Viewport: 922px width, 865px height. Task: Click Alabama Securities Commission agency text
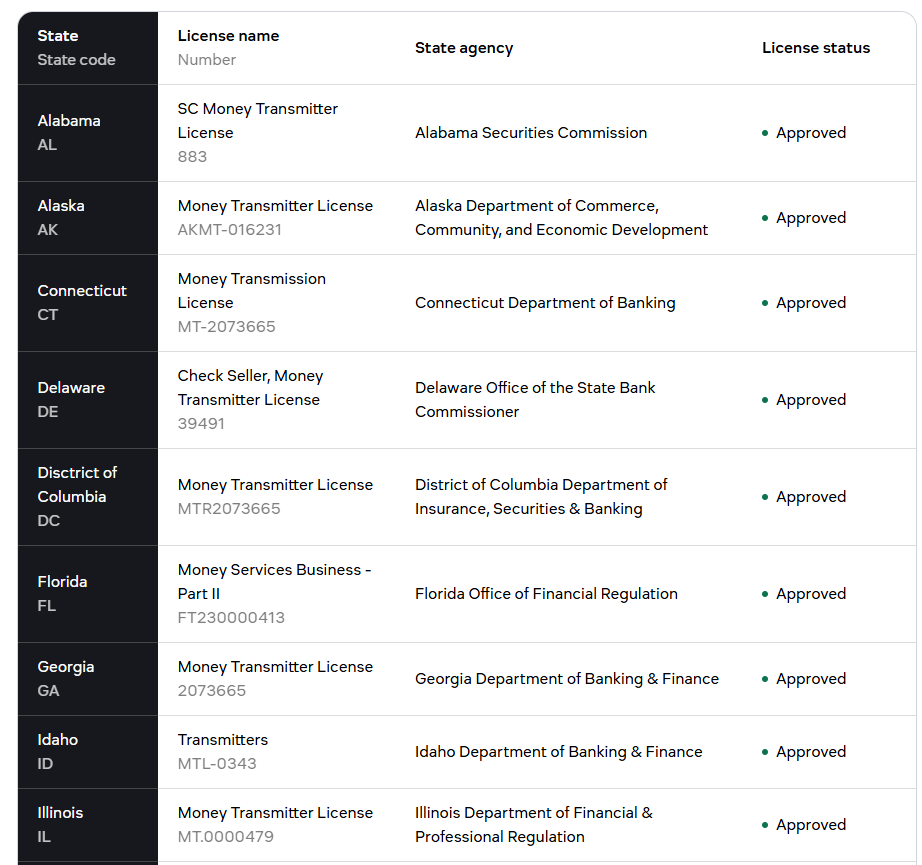pos(531,133)
